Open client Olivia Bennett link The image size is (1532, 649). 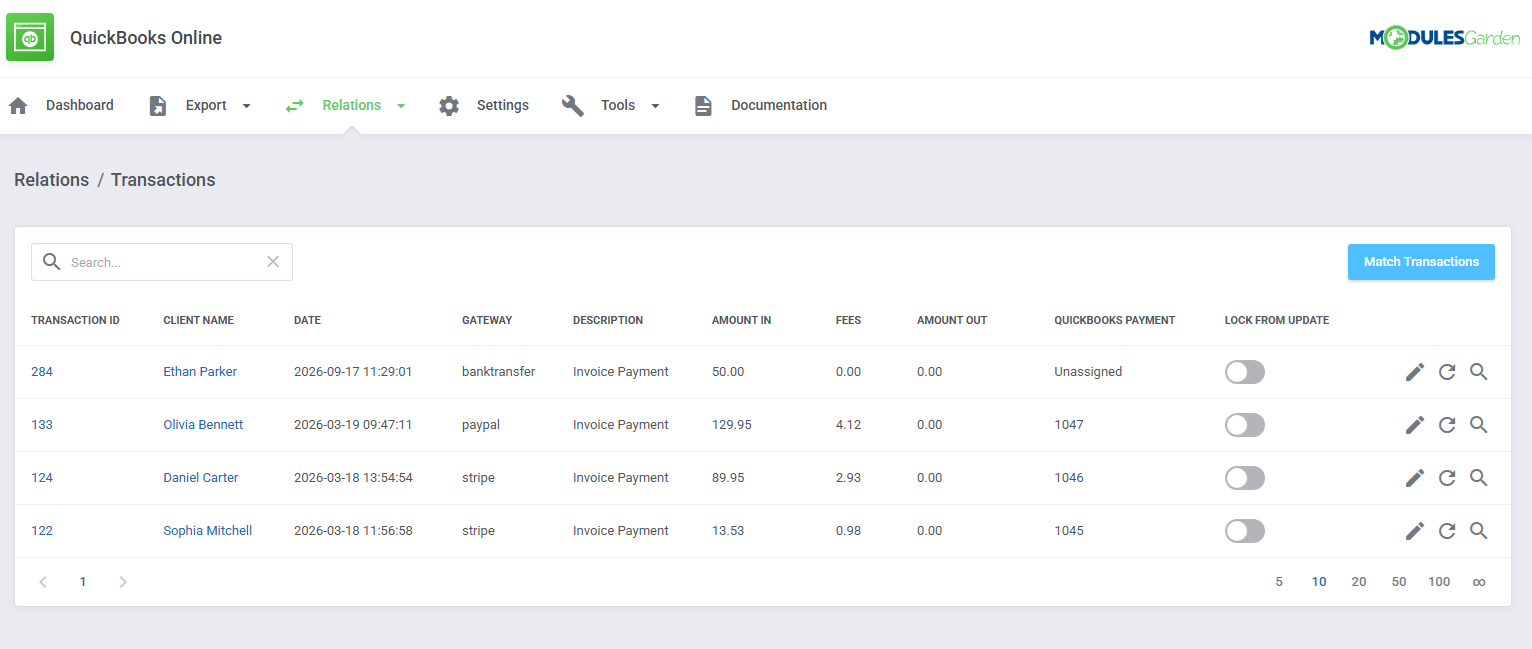pyautogui.click(x=203, y=425)
